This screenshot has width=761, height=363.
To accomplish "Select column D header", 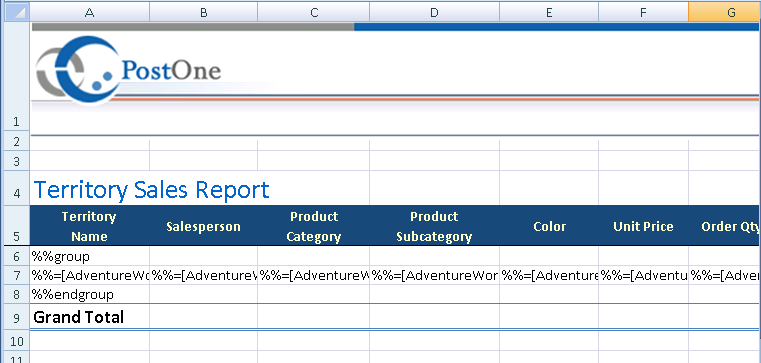I will [x=434, y=12].
